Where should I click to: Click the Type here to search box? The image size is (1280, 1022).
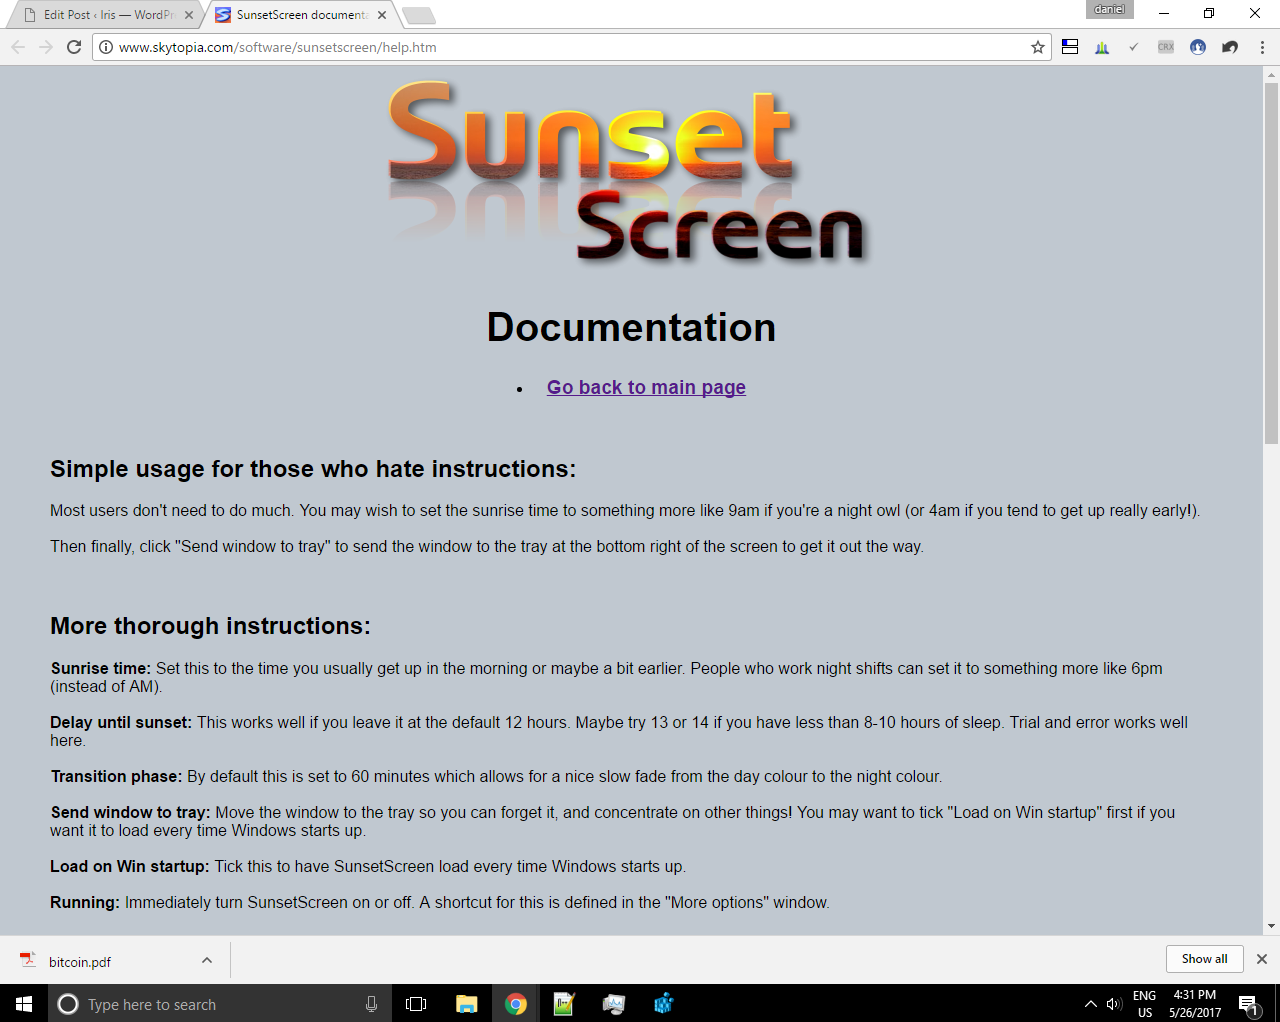tap(218, 1004)
